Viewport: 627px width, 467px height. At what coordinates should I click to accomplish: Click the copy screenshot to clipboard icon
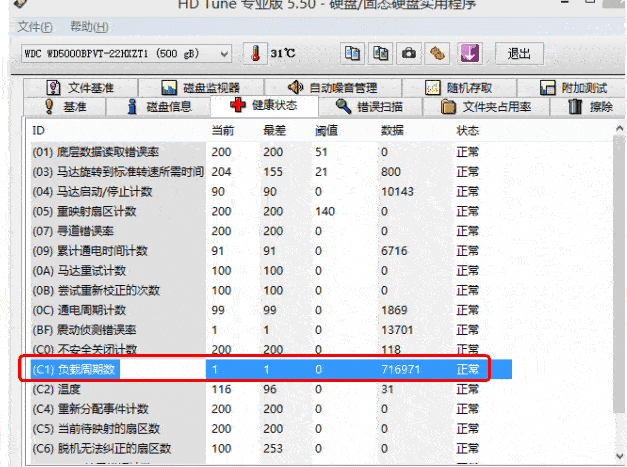pos(380,53)
